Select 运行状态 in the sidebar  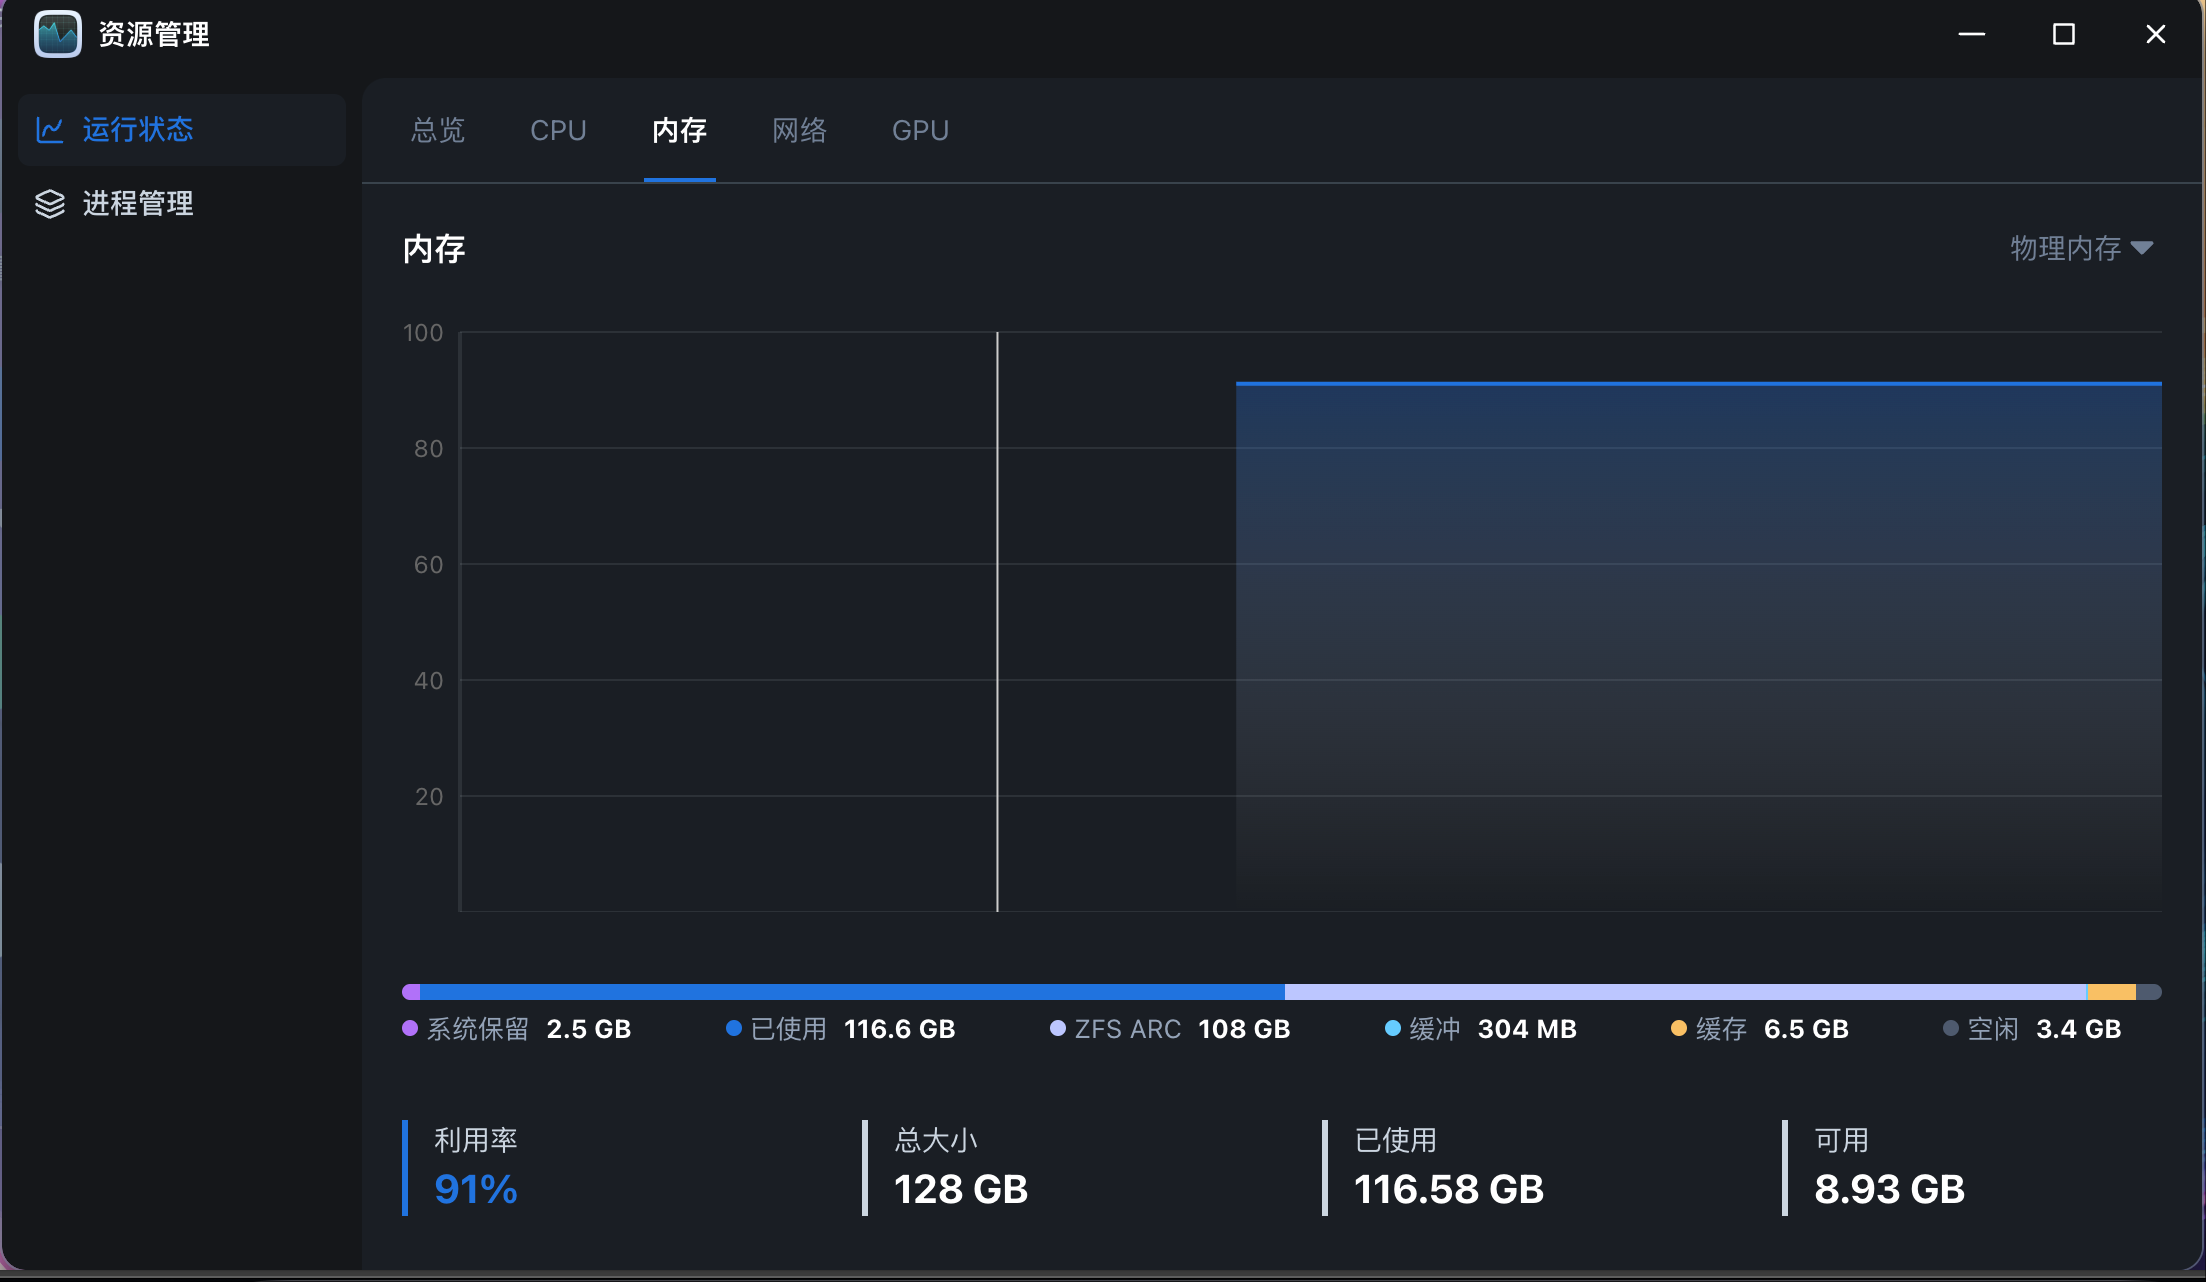138,130
